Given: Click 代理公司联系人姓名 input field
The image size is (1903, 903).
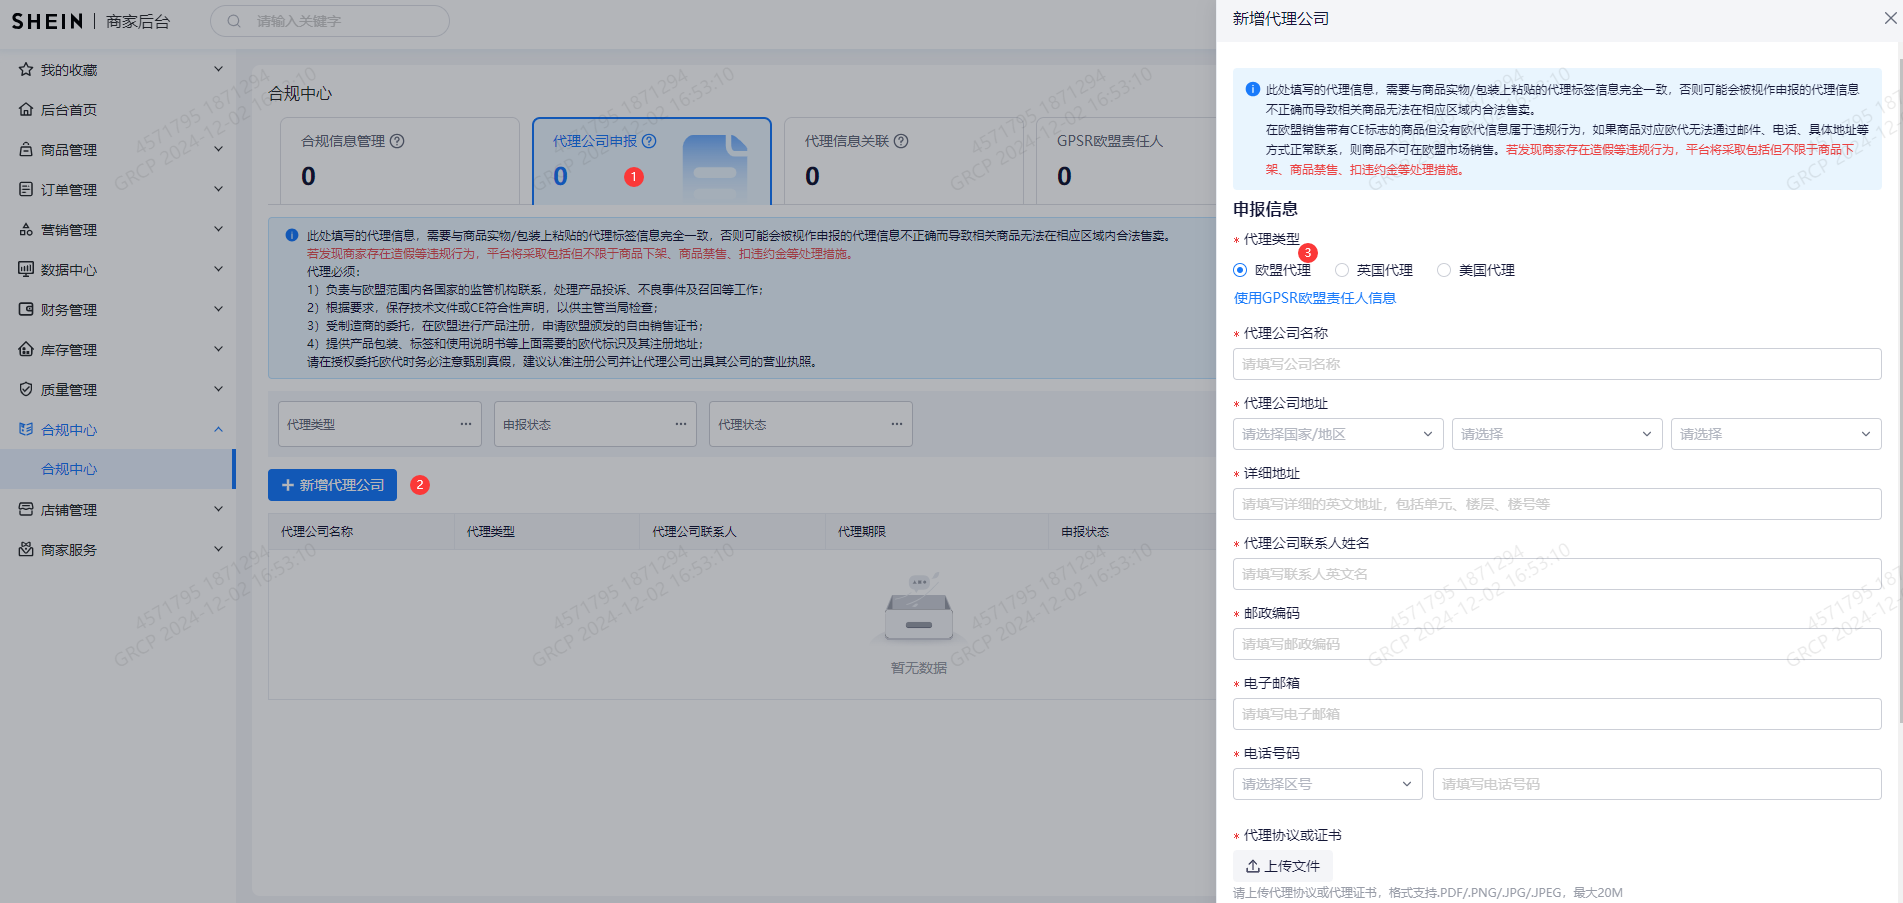Looking at the screenshot, I should click(1557, 574).
